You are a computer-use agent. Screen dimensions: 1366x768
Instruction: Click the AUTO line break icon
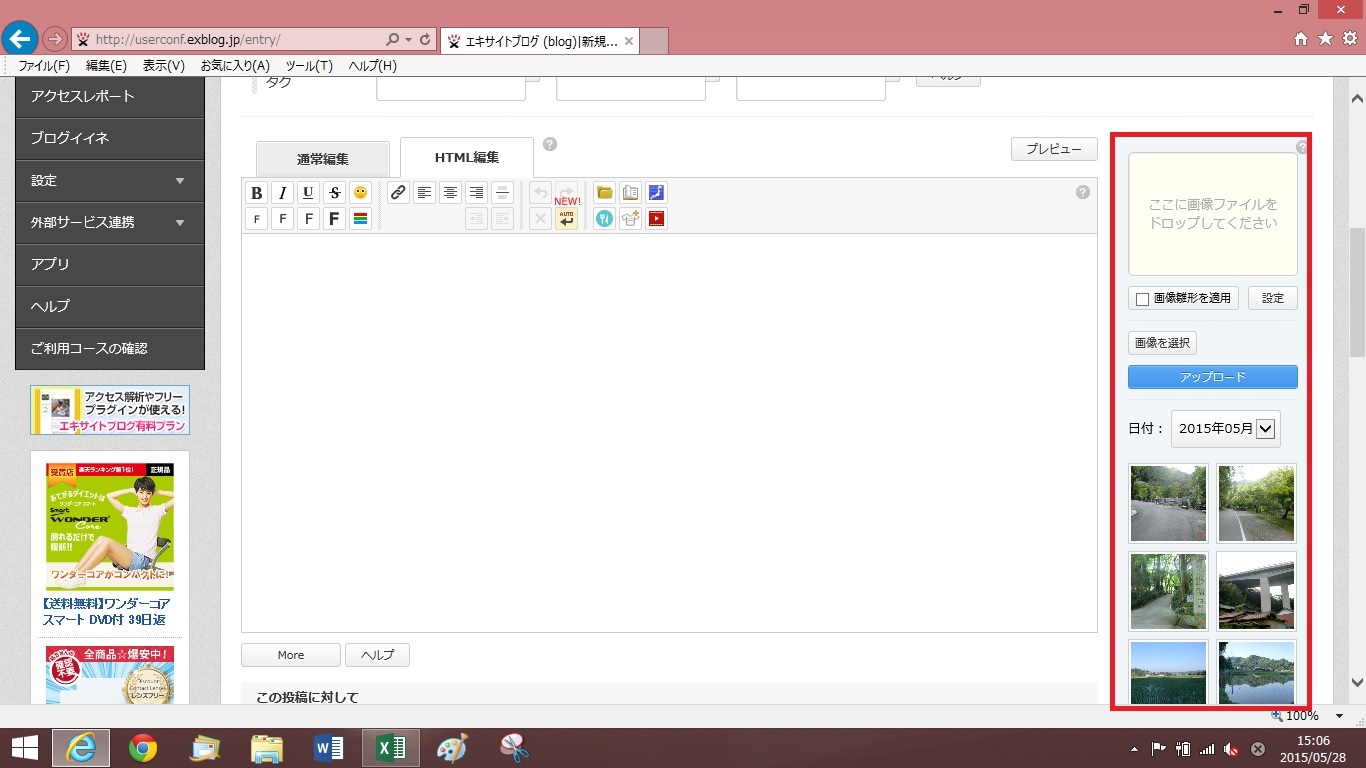pos(567,218)
